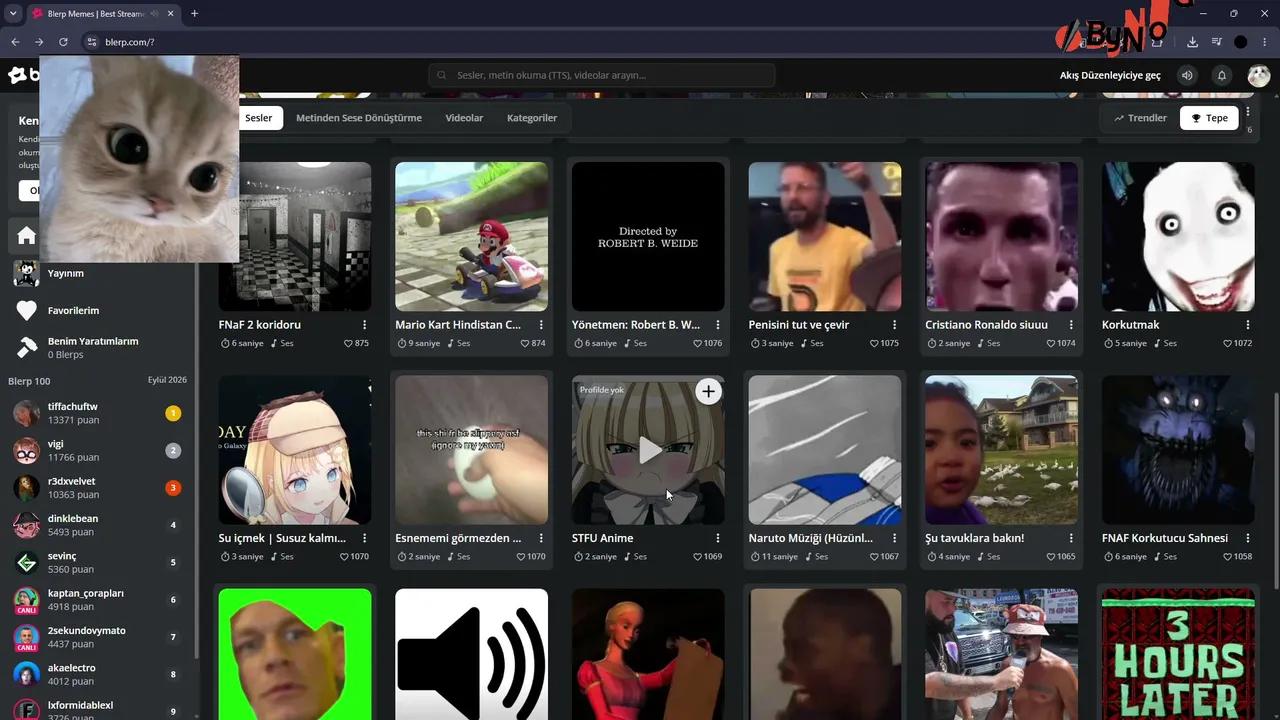Open Benim Yaratımlarım hammer icon
The height and width of the screenshot is (720, 1280).
click(27, 347)
